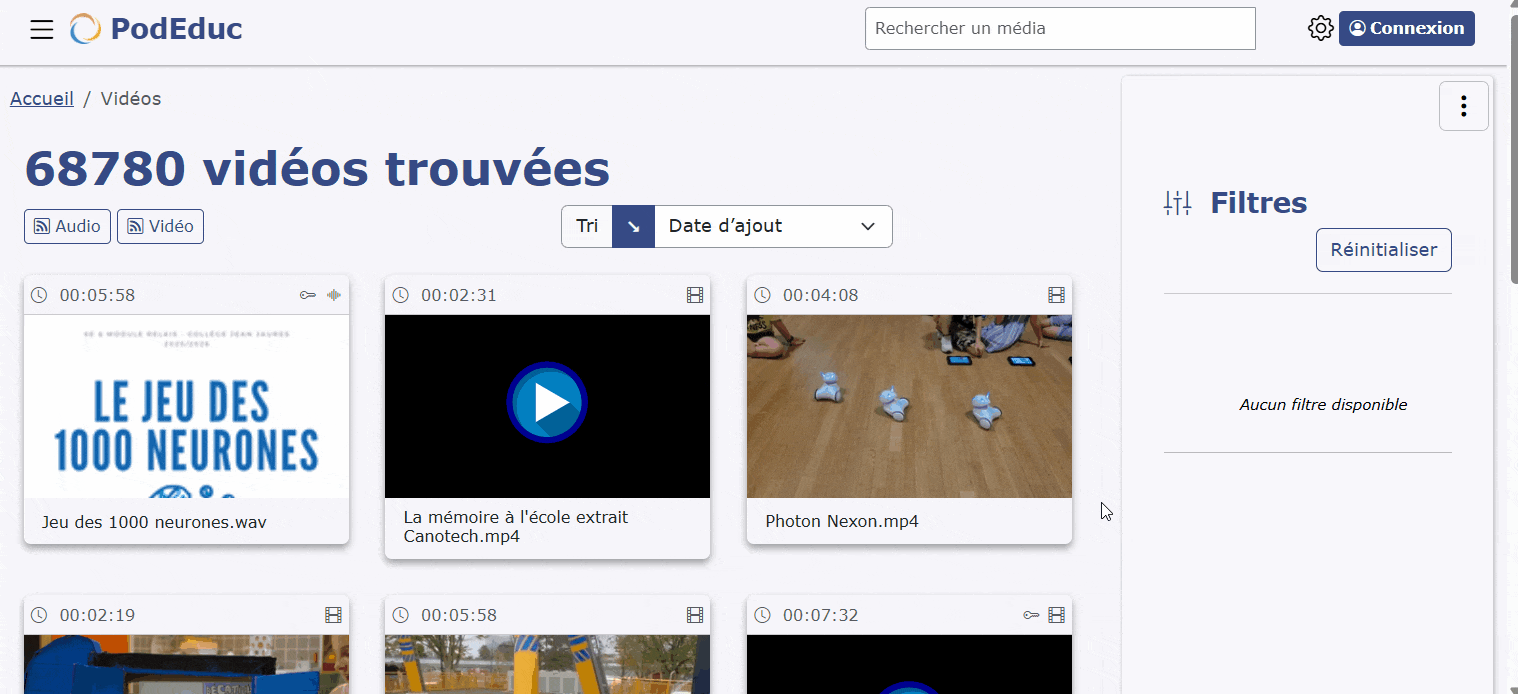Click the Photon Nexon.mp4 title
Viewport: 1518px width, 694px height.
842,522
